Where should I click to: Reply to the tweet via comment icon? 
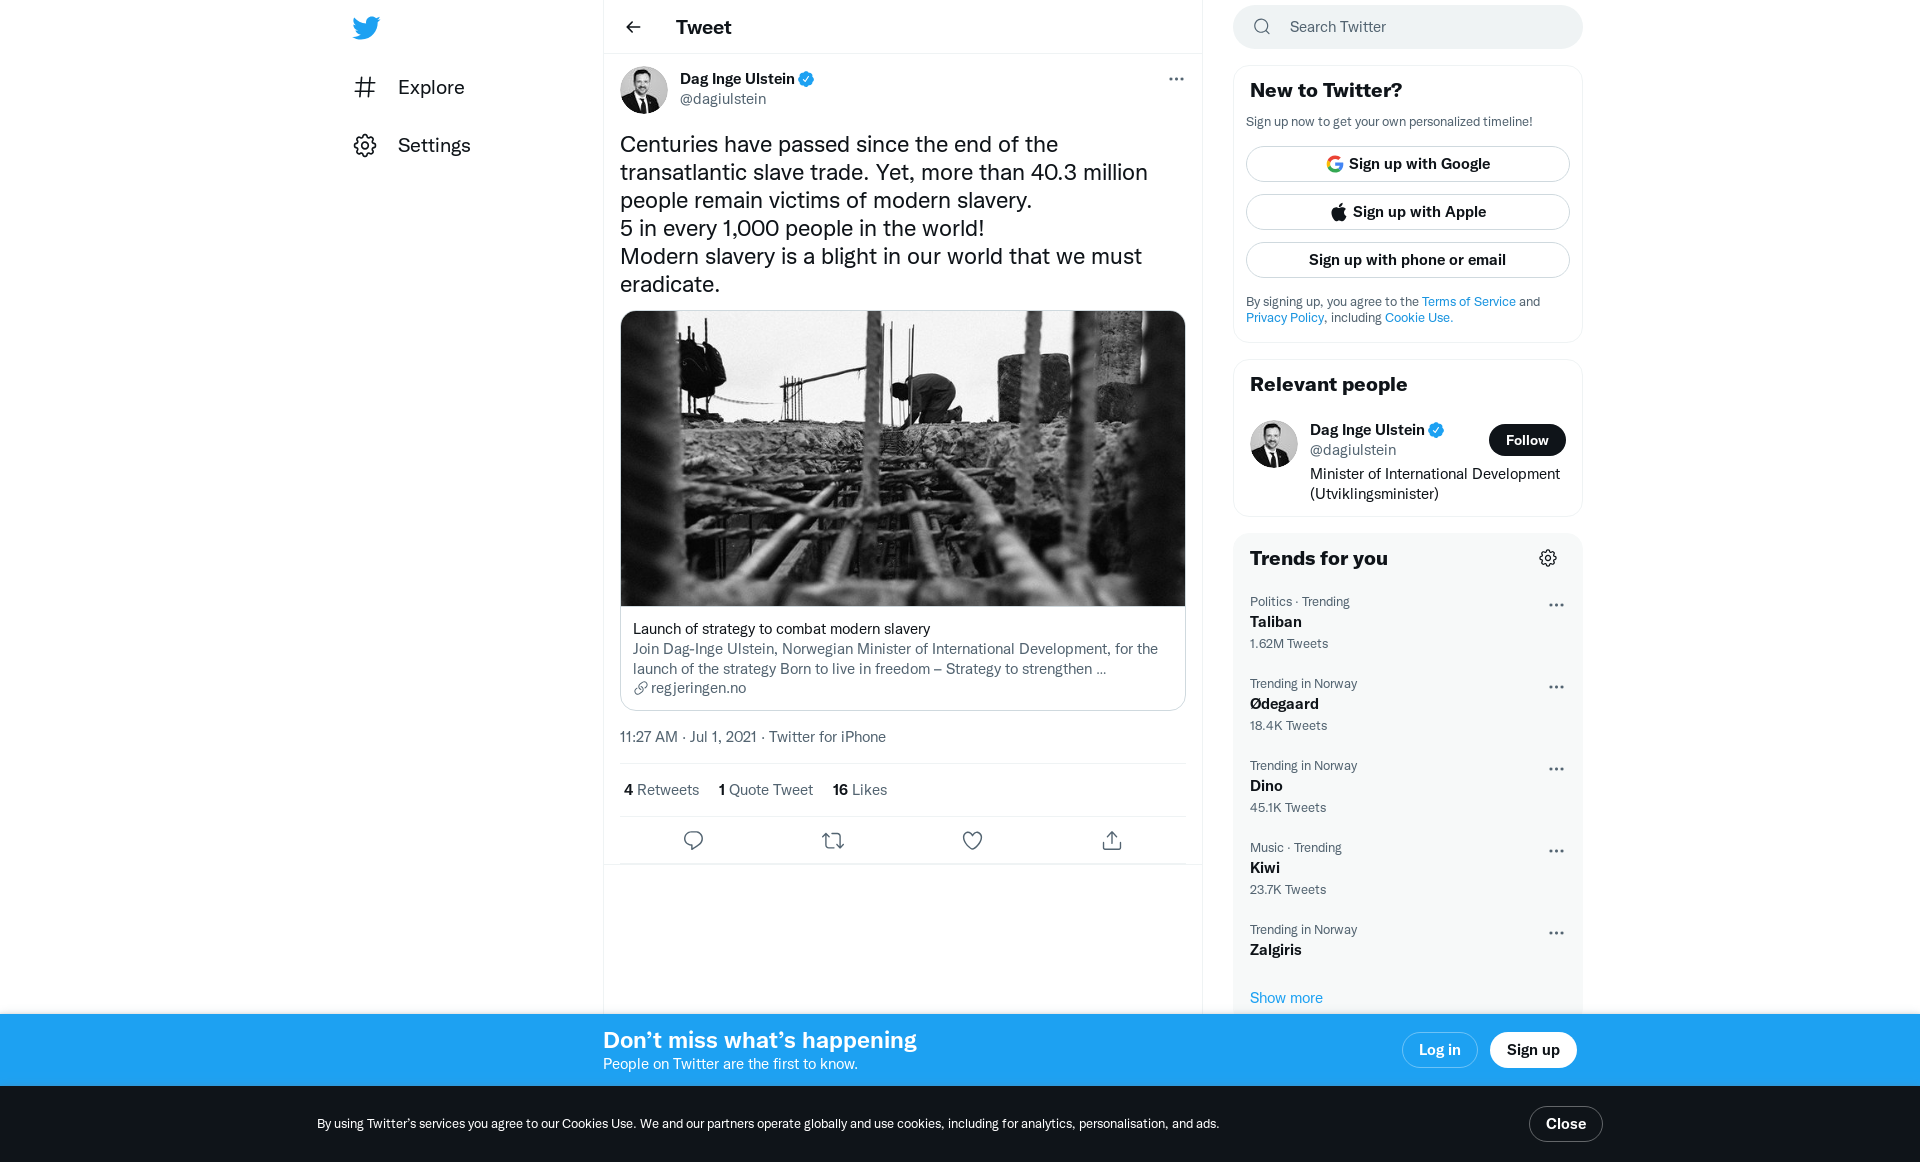(693, 840)
